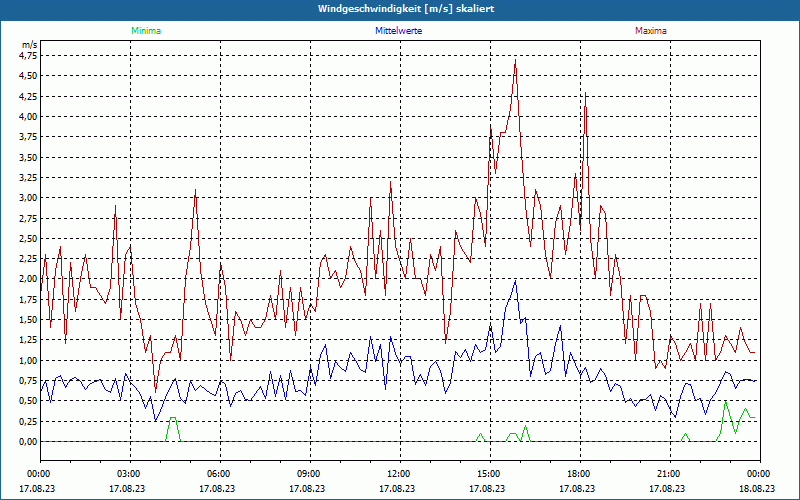Click the blue Mittelwerte legend label
800x500 pixels.
398,31
